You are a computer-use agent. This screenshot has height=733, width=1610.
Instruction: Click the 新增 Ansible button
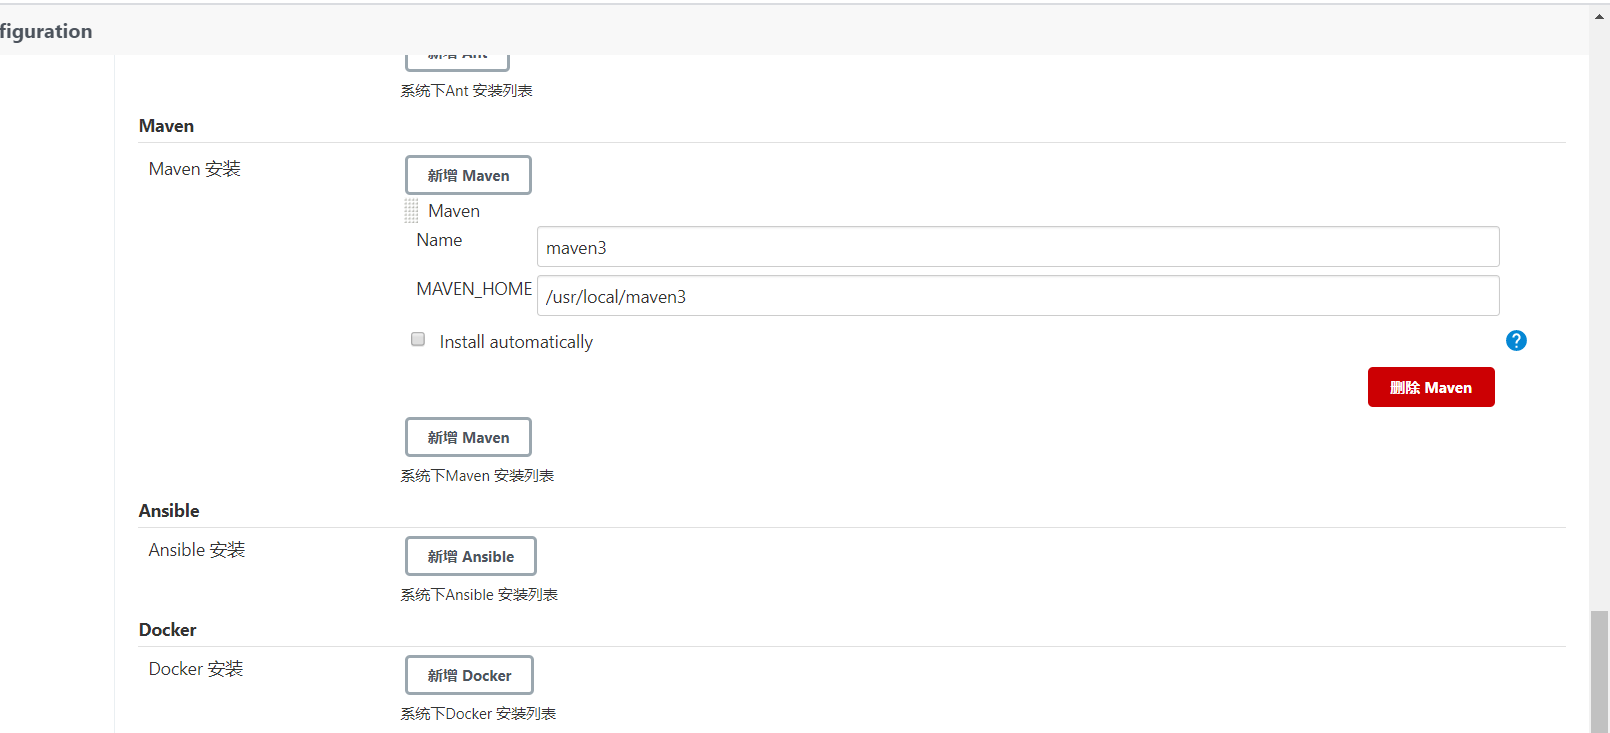click(470, 556)
